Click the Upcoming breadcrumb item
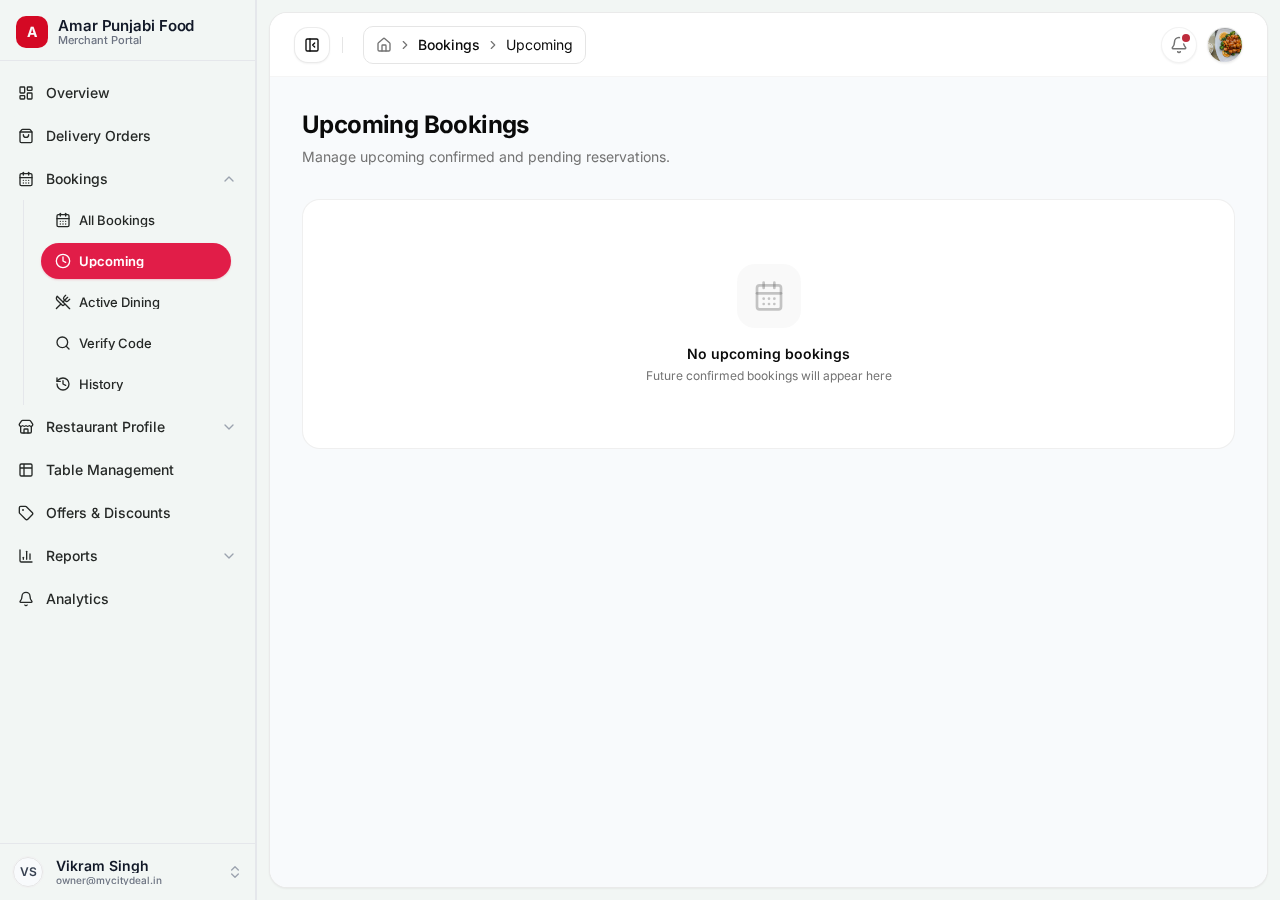This screenshot has width=1280, height=900. 539,45
